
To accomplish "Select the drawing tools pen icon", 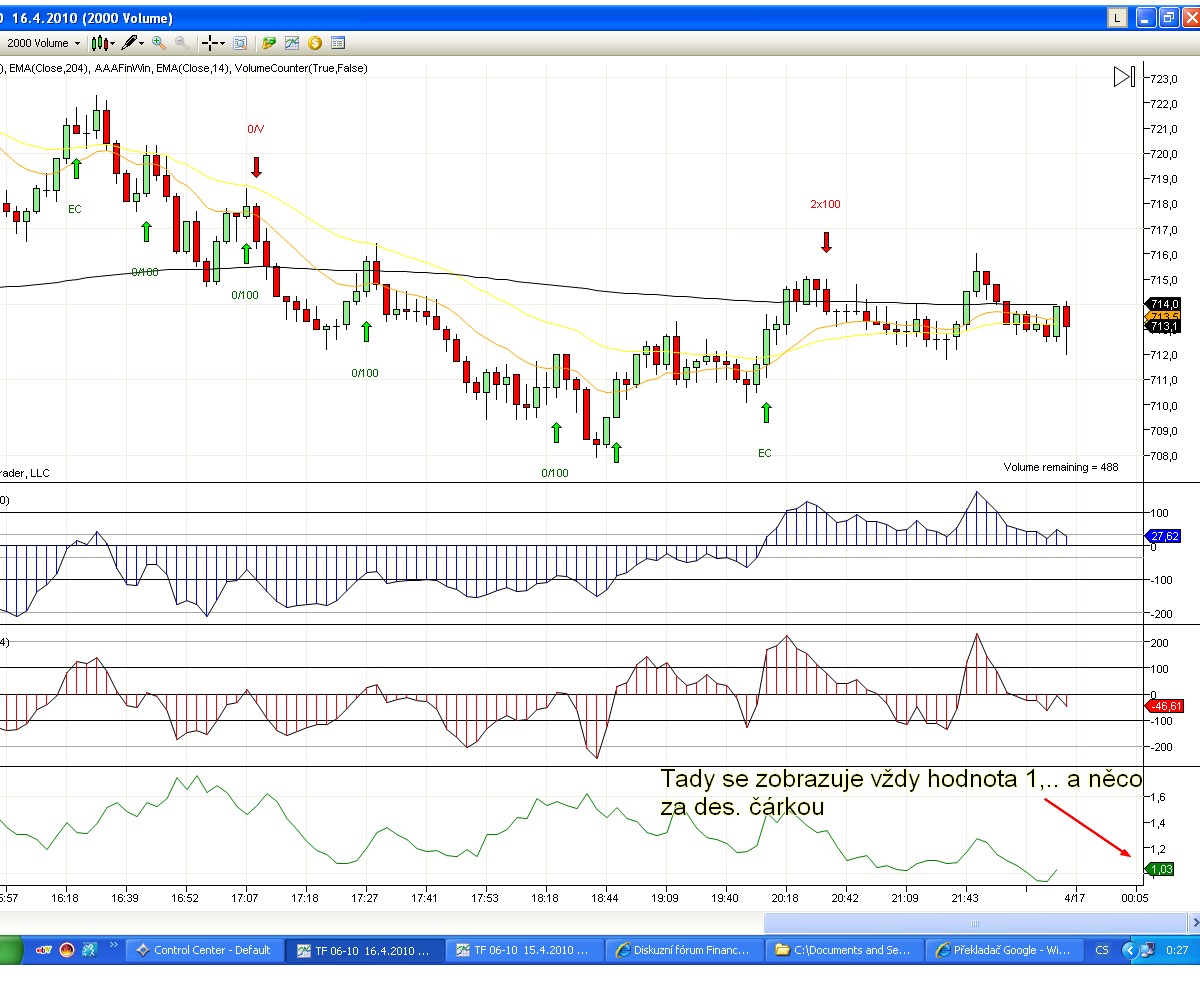I will pos(129,43).
